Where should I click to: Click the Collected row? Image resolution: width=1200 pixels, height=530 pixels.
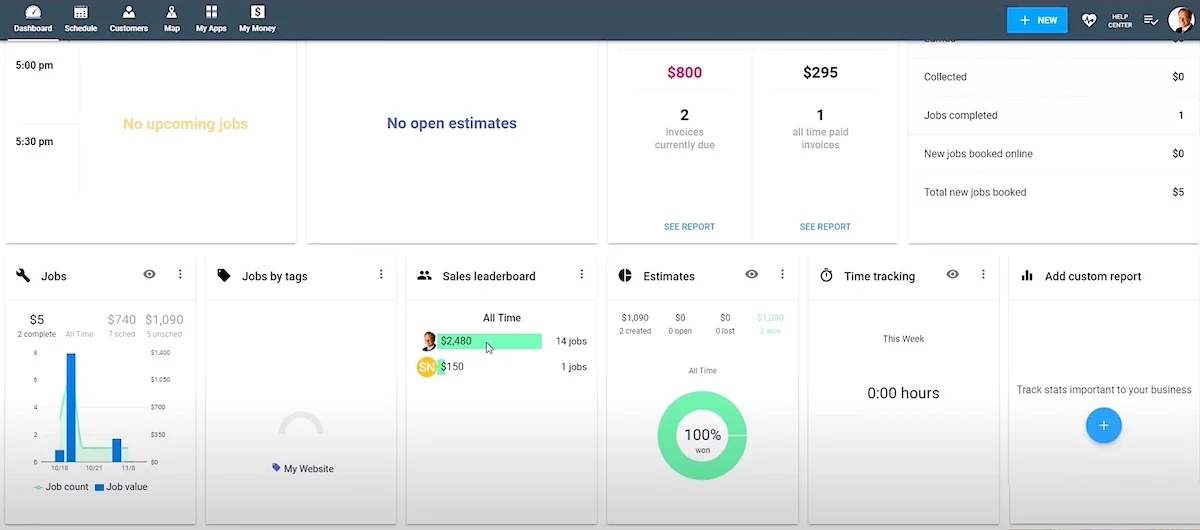tap(1053, 77)
